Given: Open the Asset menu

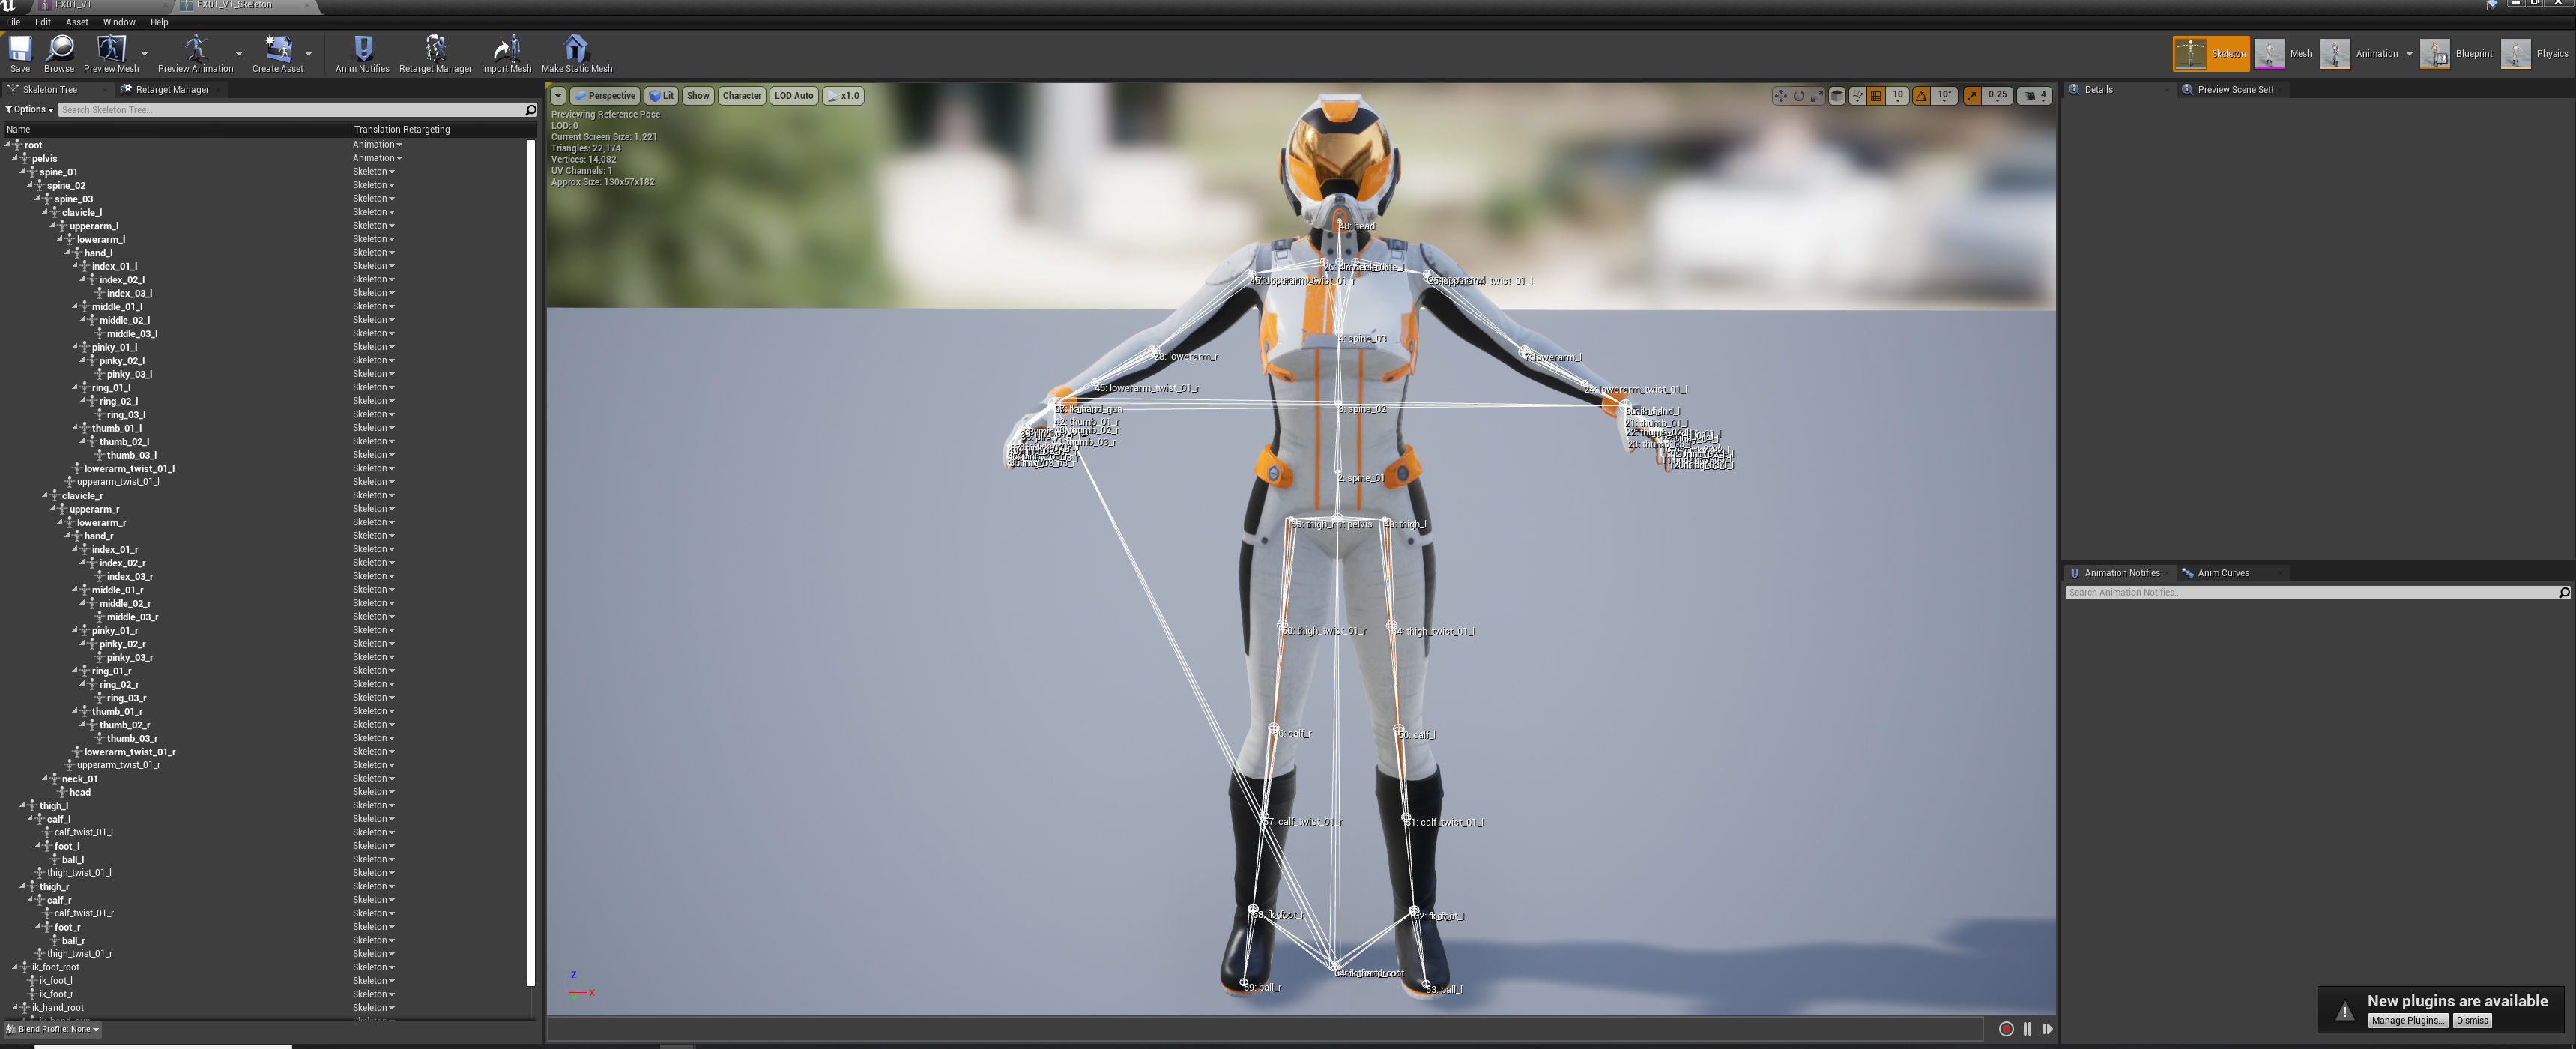Looking at the screenshot, I should coord(77,22).
